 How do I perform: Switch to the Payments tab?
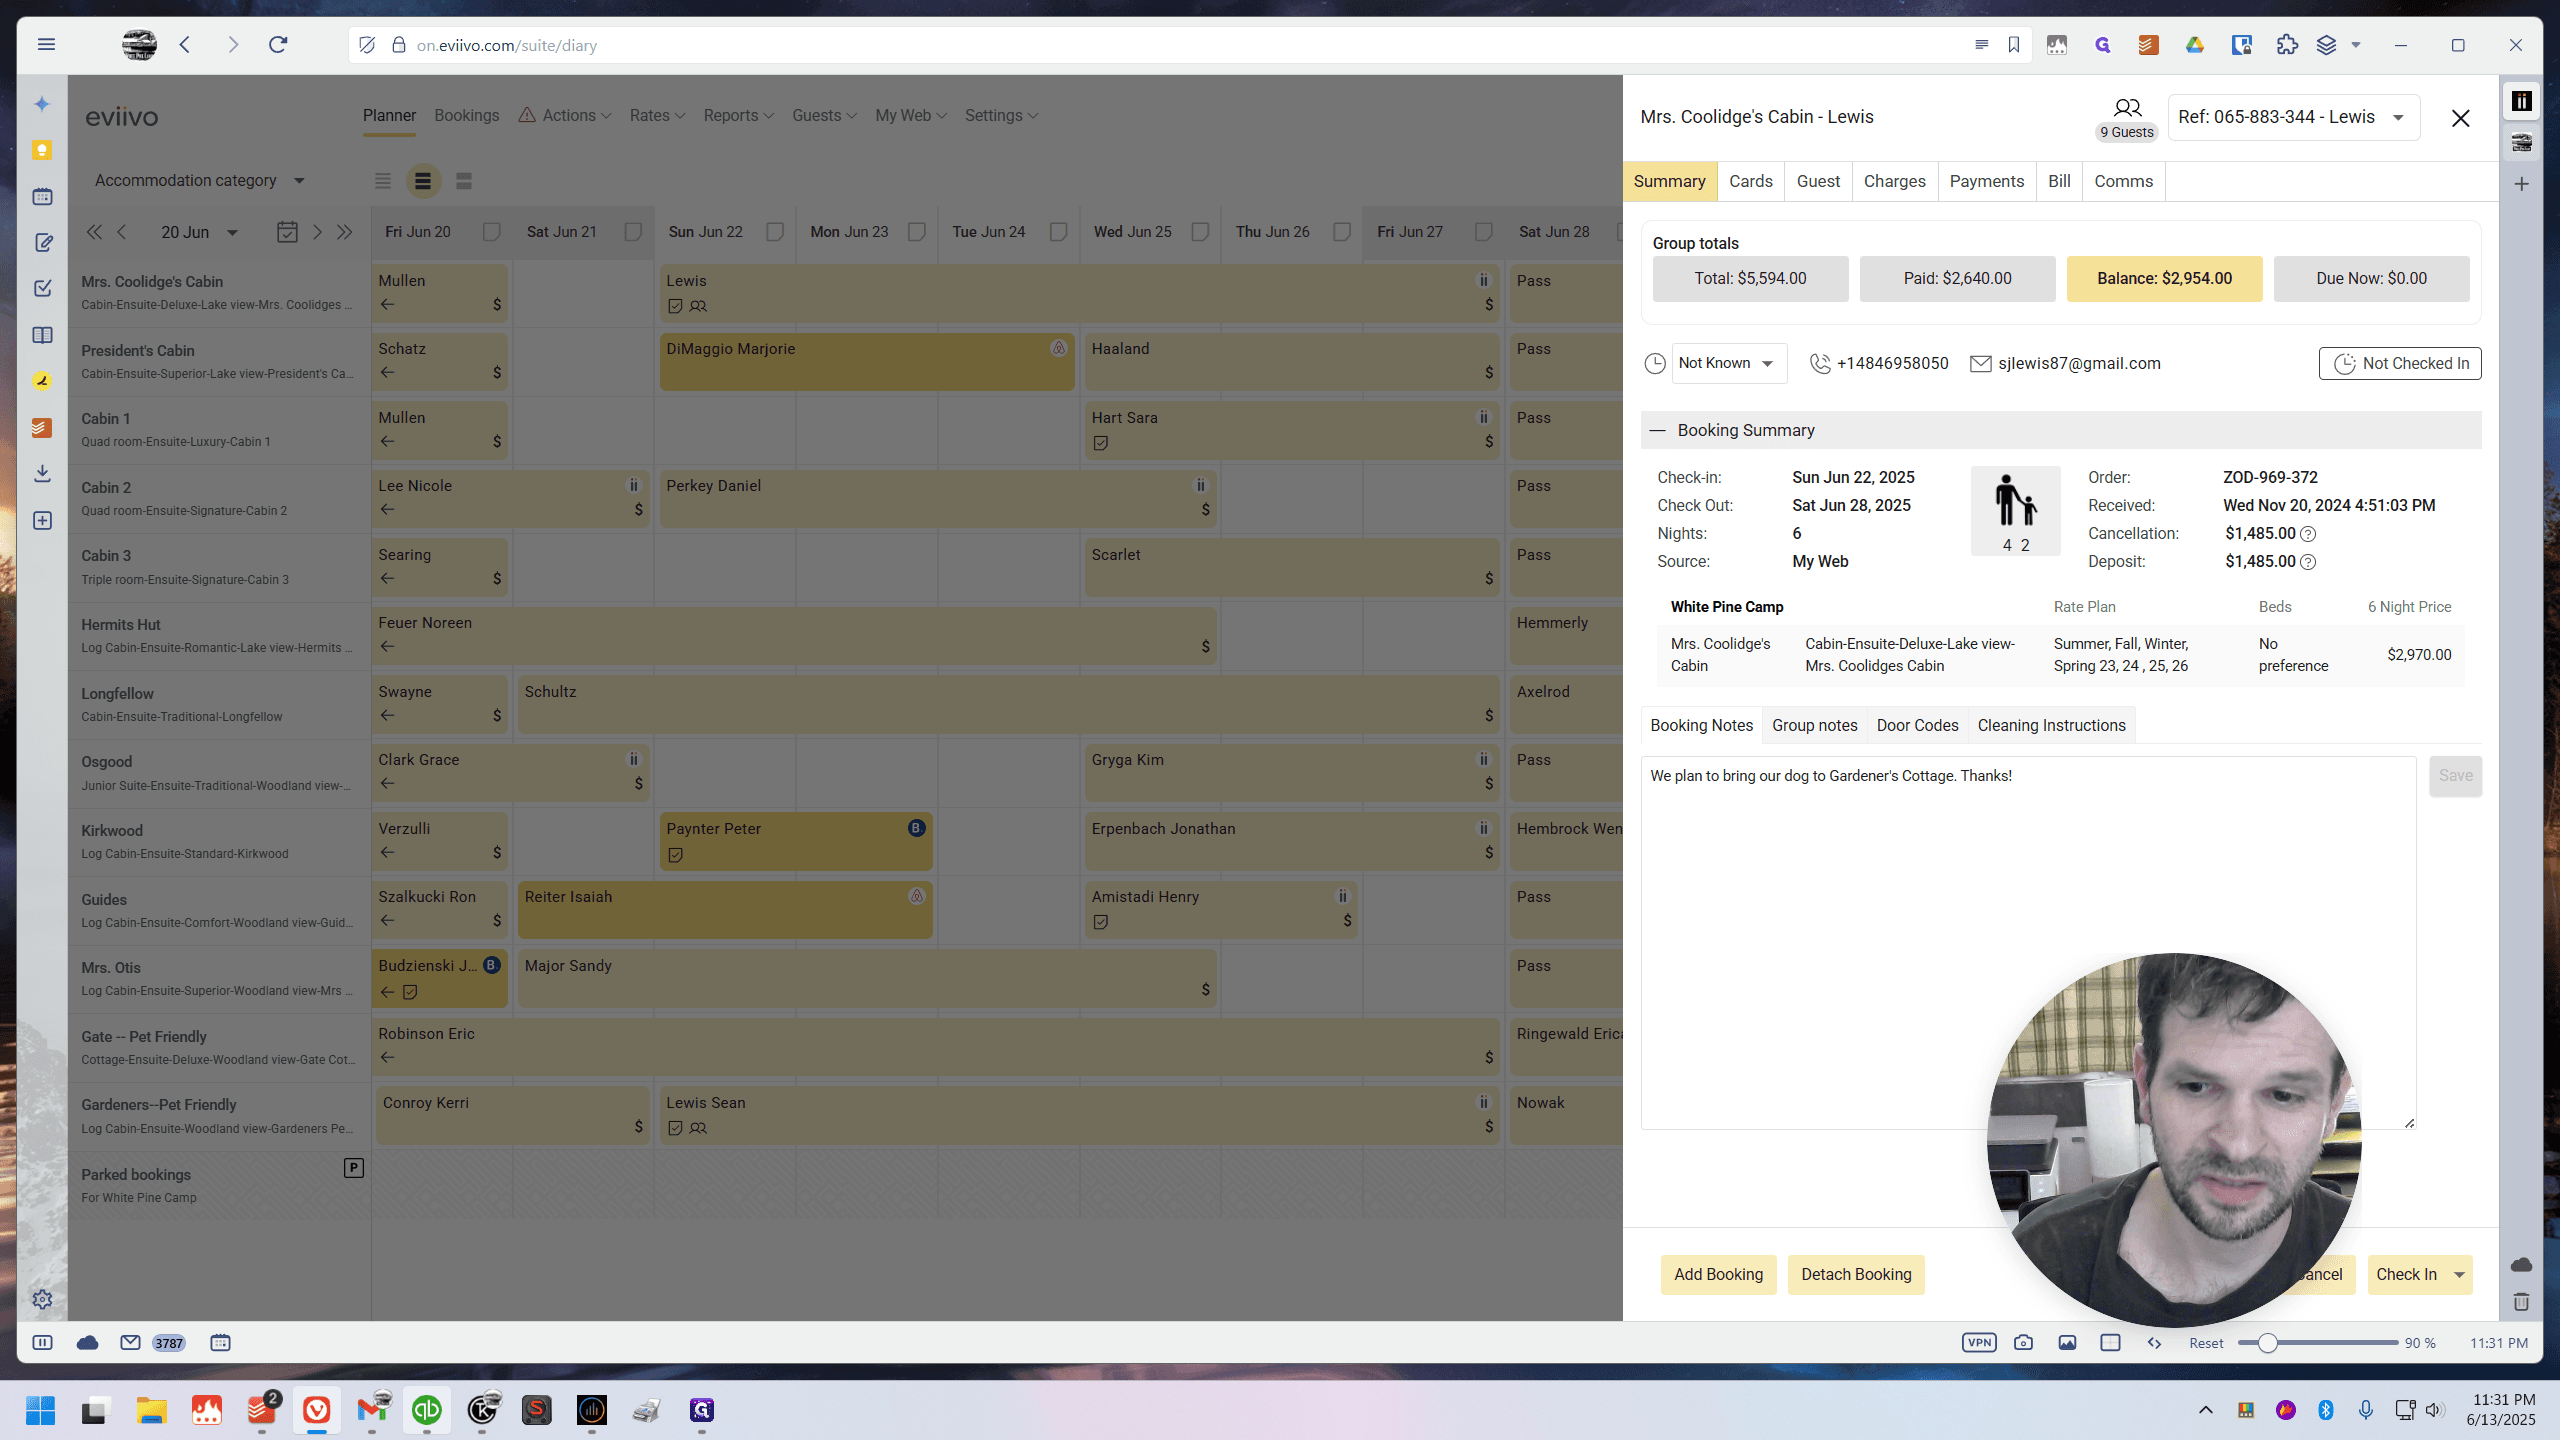click(1986, 181)
